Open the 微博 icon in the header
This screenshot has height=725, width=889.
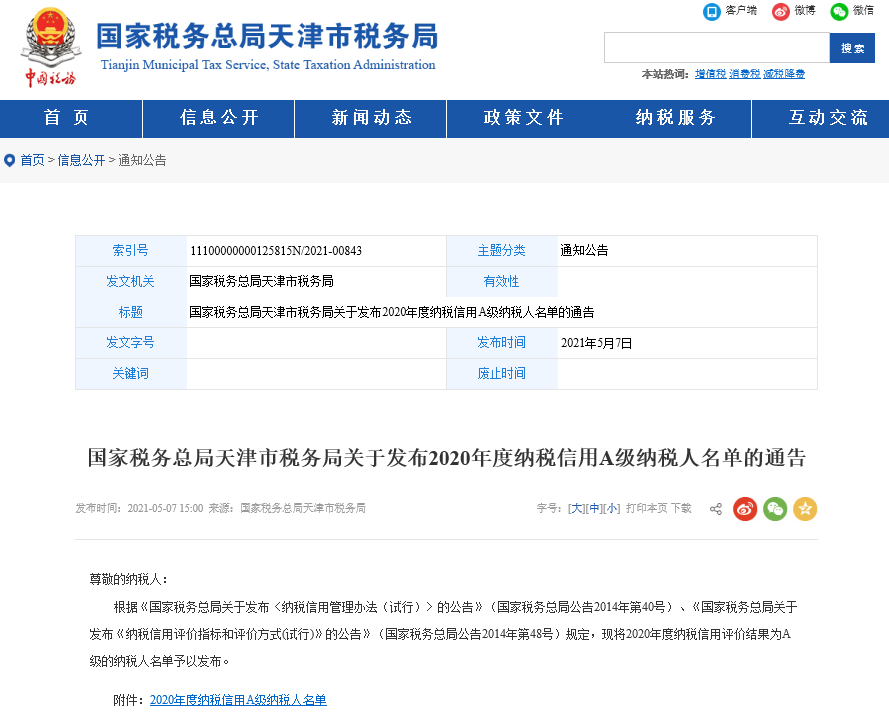point(780,11)
